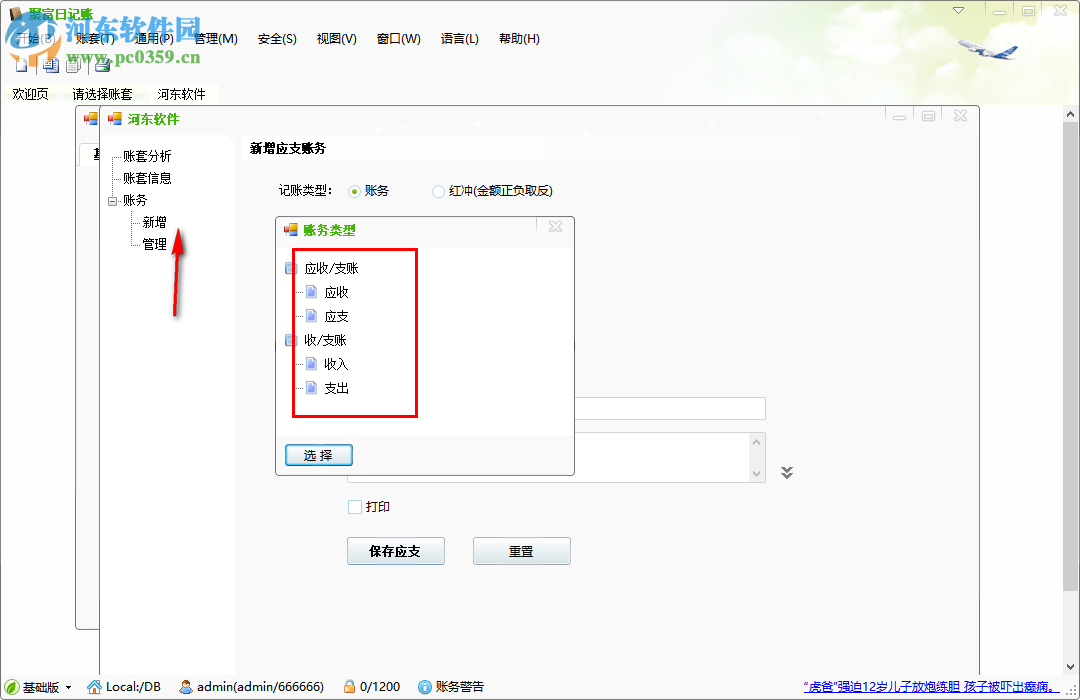1080x700 pixels.
Task: Open 账务警告 via its info icon
Action: [x=427, y=687]
